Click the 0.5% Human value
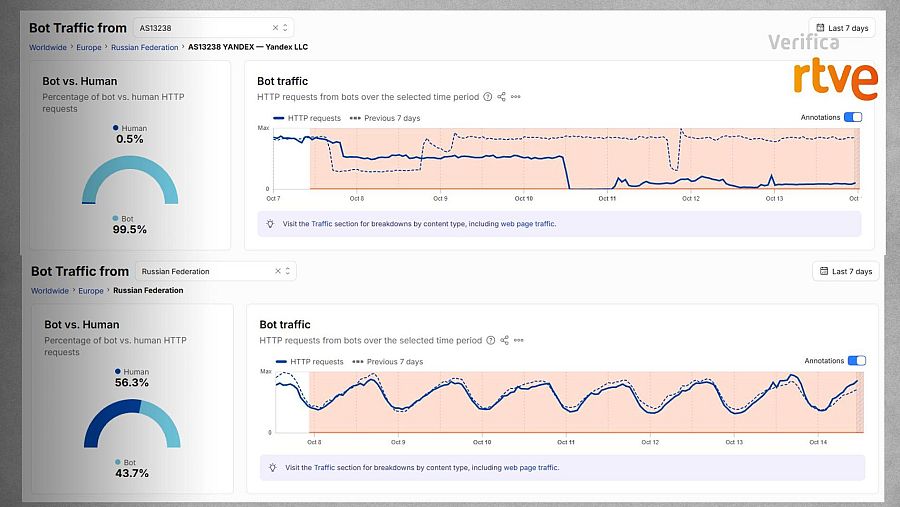This screenshot has height=507, width=900. (x=130, y=139)
